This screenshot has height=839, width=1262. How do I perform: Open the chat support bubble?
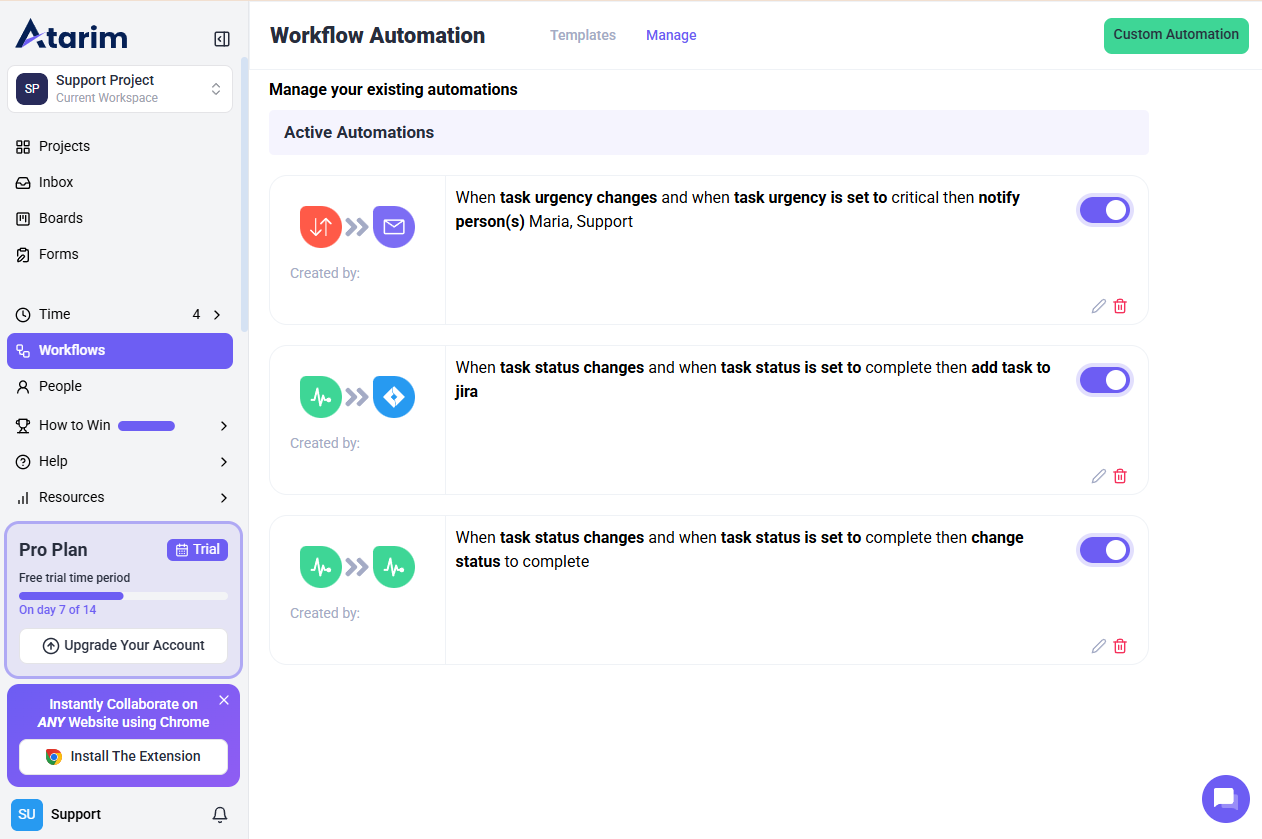(x=1225, y=798)
